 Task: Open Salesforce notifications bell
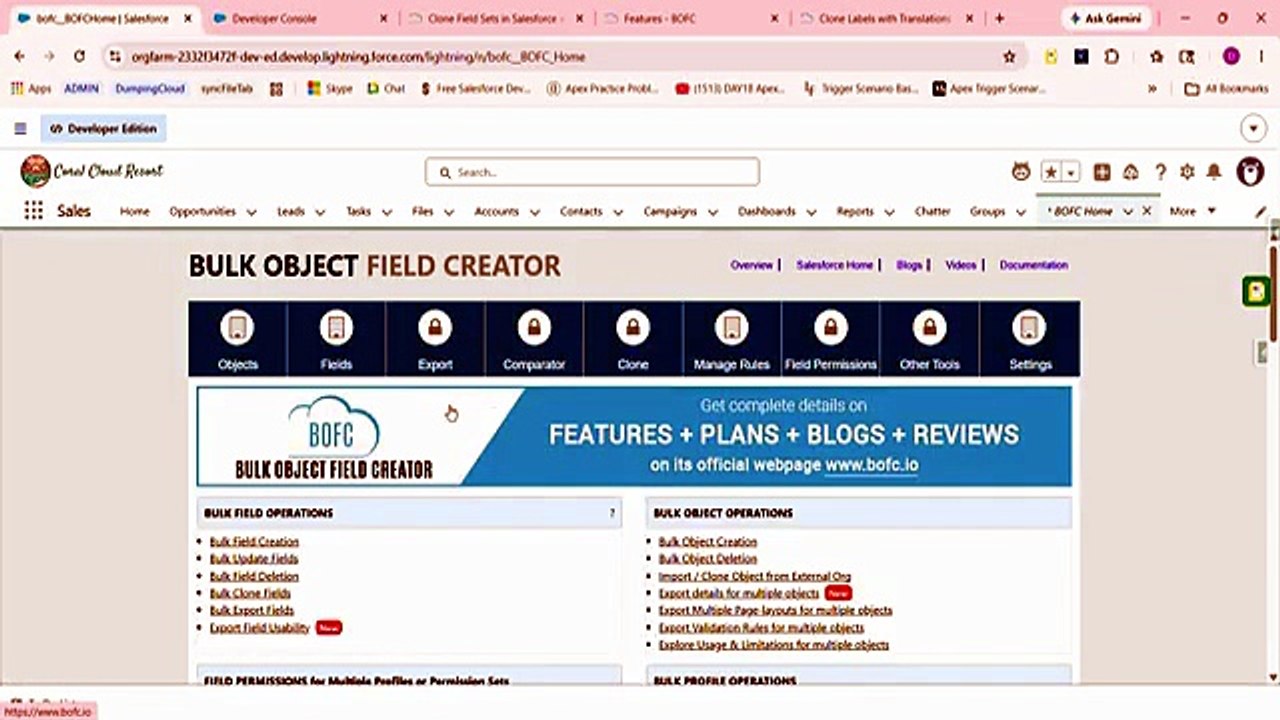click(1214, 172)
